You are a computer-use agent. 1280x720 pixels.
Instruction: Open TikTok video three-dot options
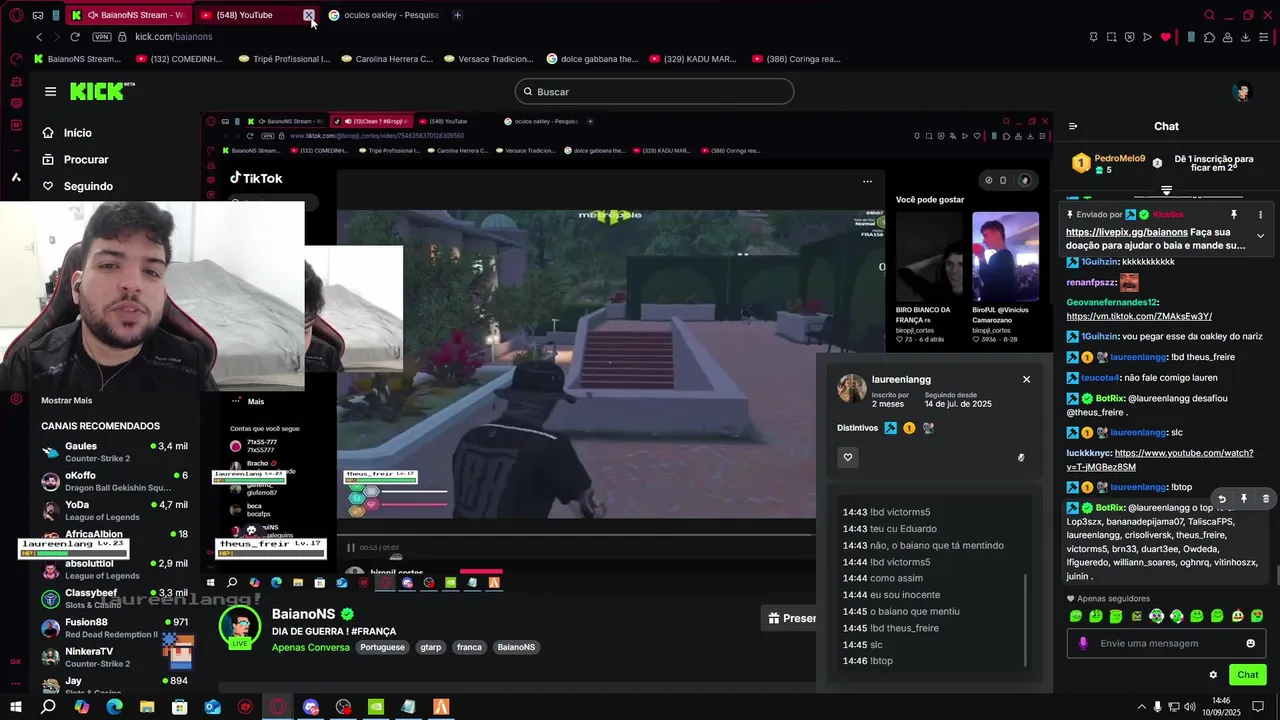[x=867, y=181]
